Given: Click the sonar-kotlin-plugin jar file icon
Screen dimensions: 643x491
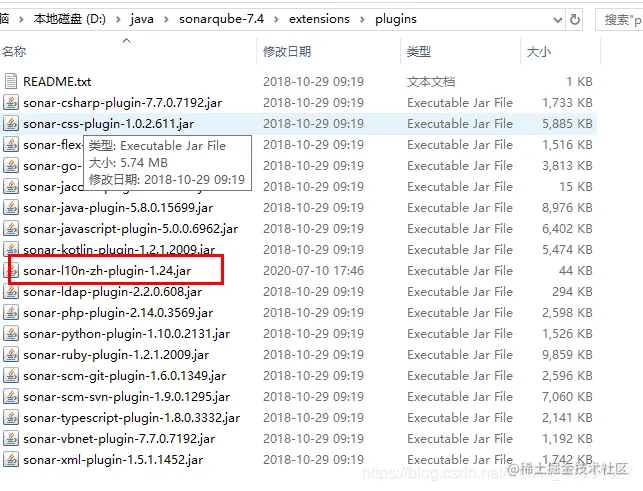Looking at the screenshot, I should click(x=11, y=249).
